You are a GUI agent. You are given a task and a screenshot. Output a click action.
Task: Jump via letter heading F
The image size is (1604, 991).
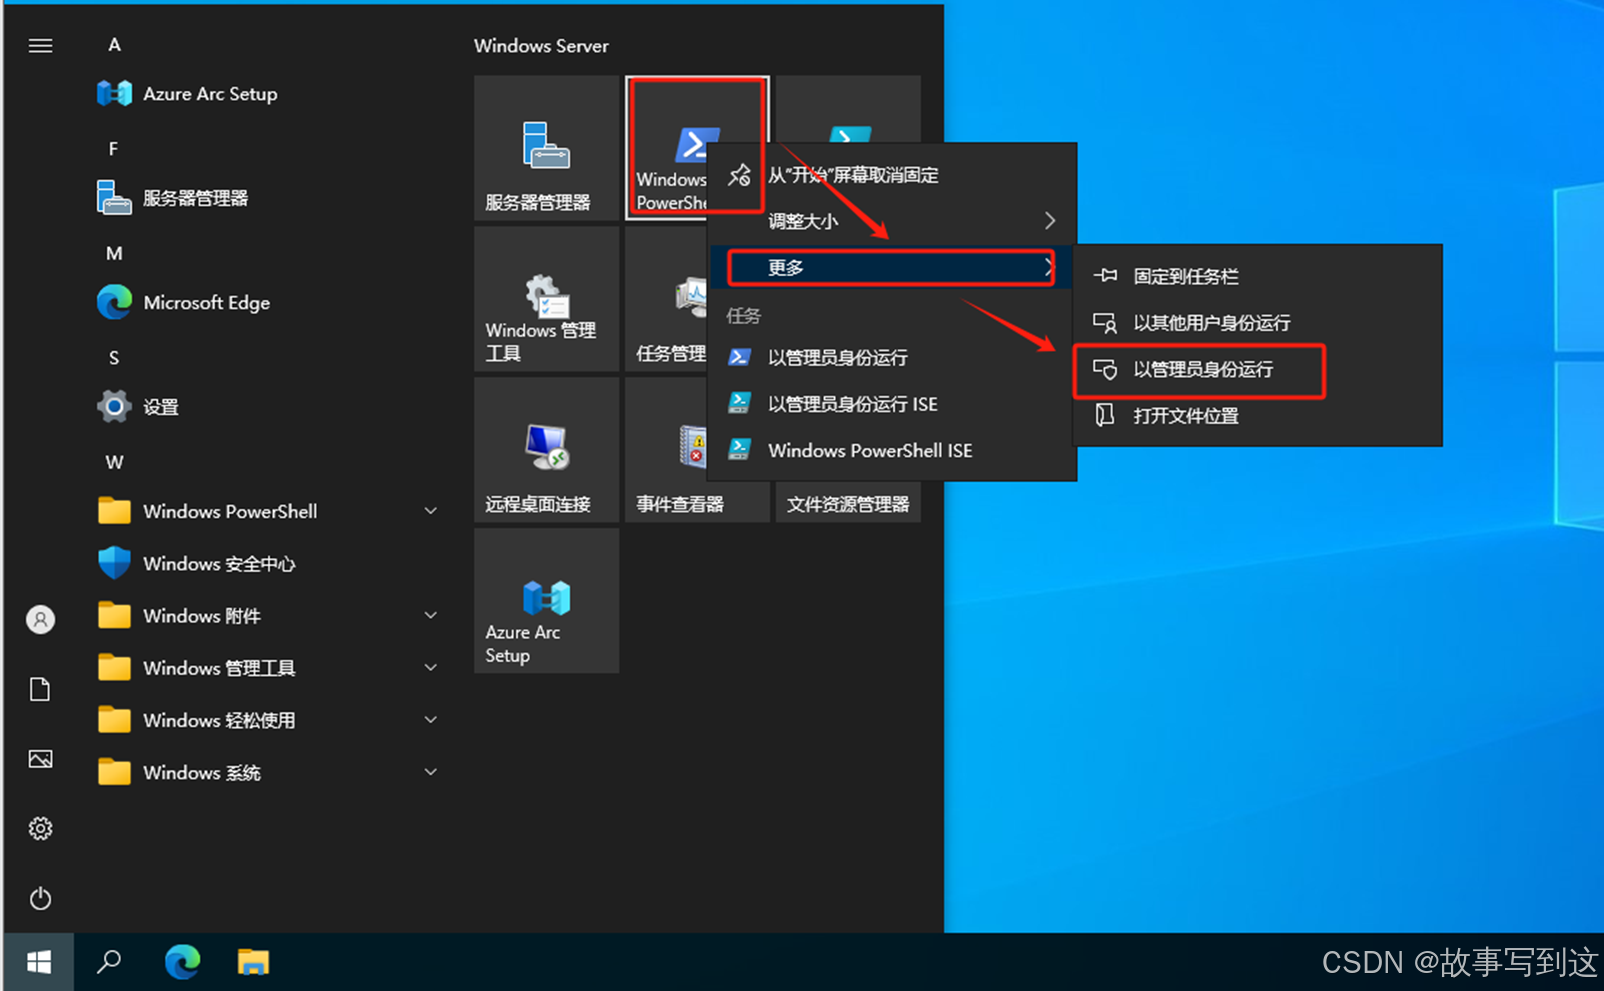pyautogui.click(x=113, y=149)
